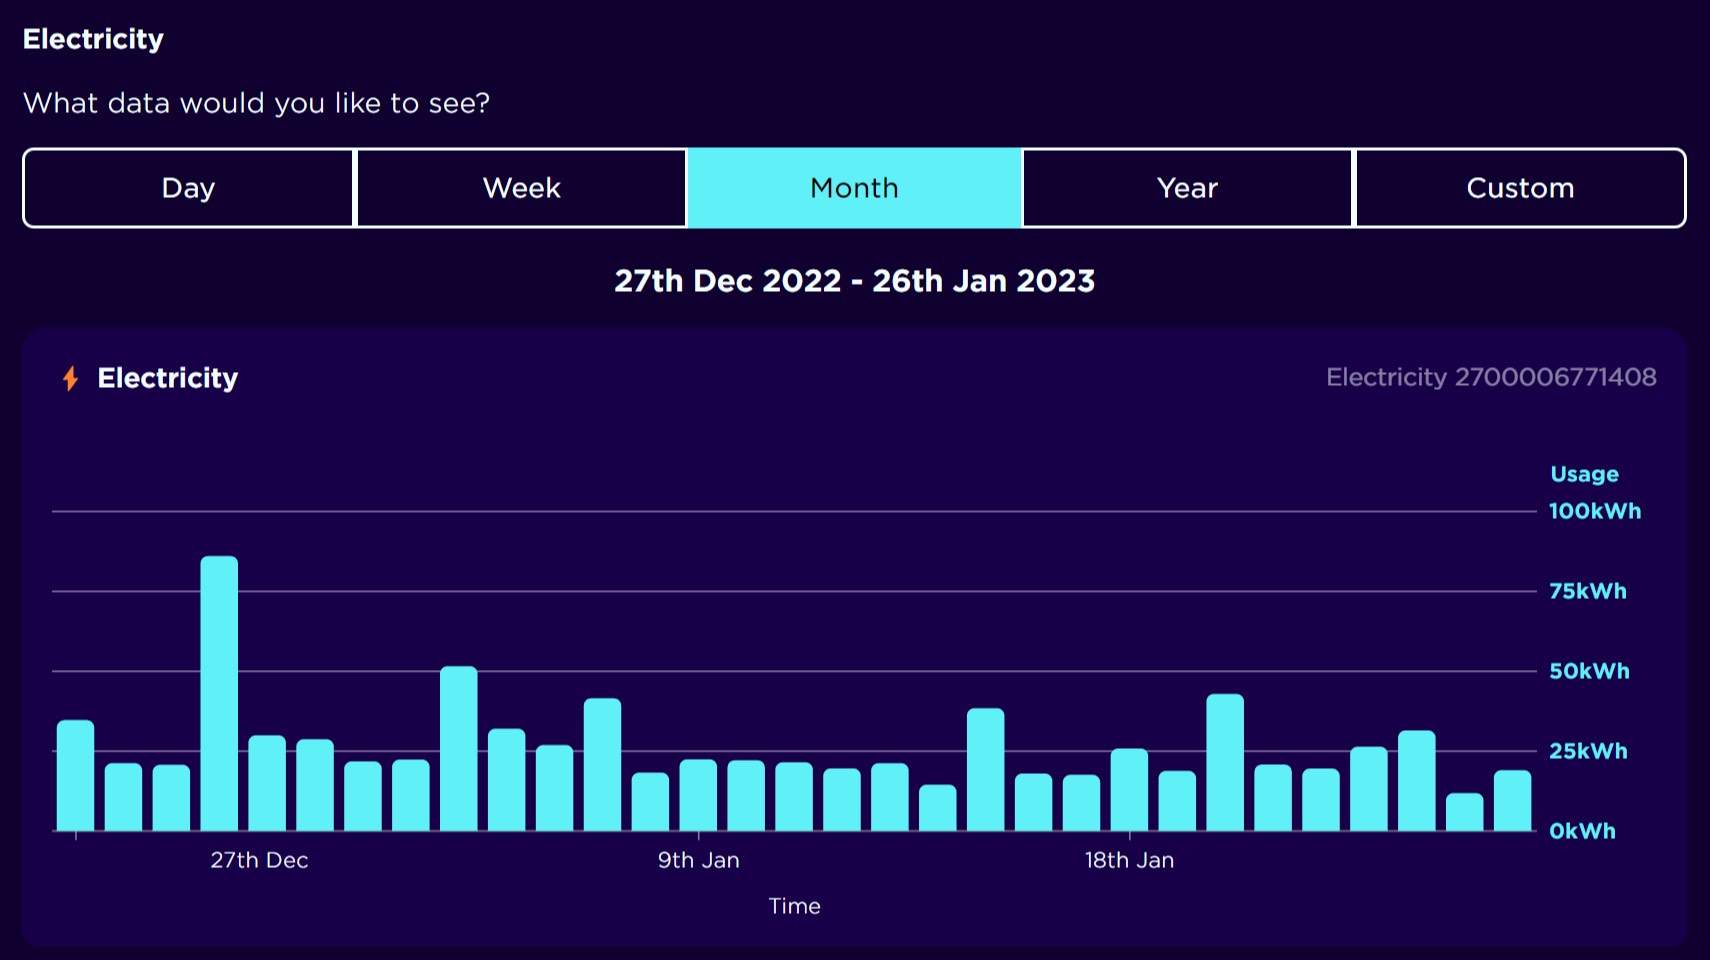Image resolution: width=1710 pixels, height=960 pixels.
Task: Click the date range heading 27th Dec - 26th Jan
Action: tap(855, 281)
